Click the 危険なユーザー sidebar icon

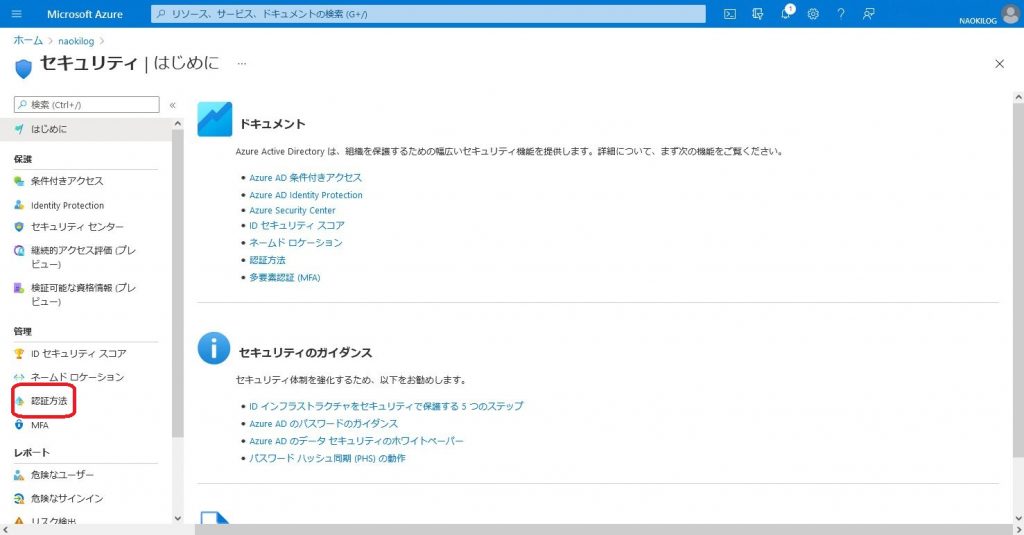click(x=19, y=475)
